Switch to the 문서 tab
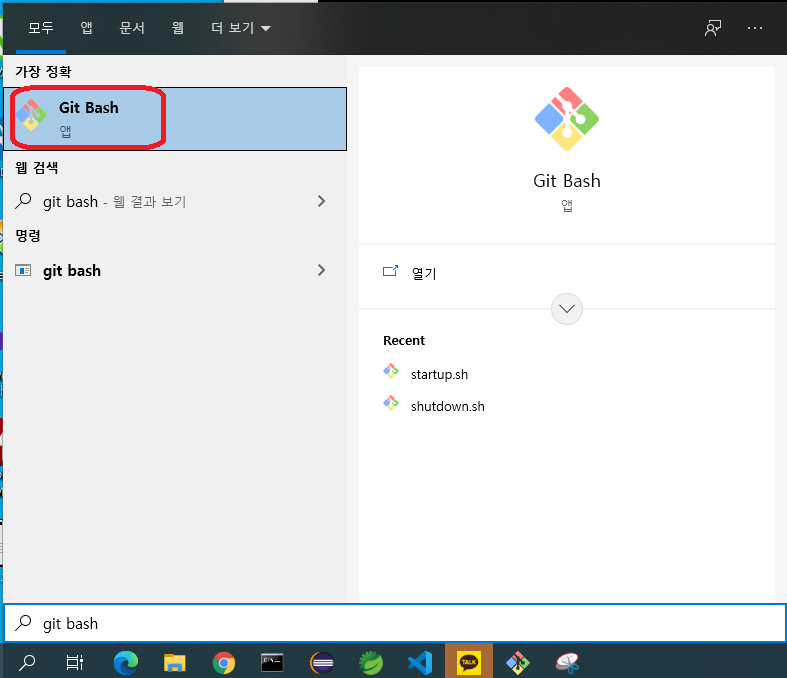The height and width of the screenshot is (678, 787). (x=132, y=28)
